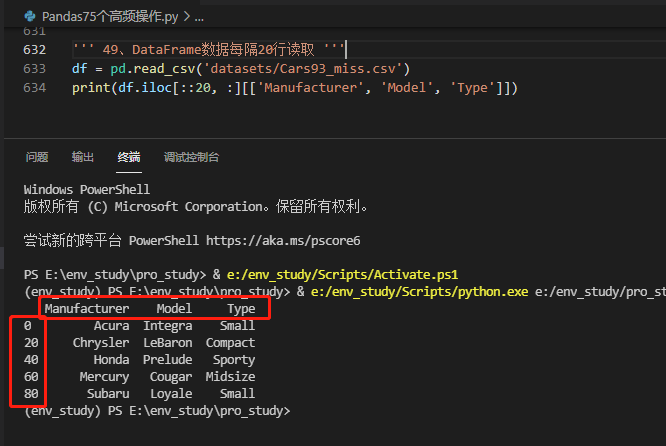Click row index 20 in output
Viewport: 666px width, 446px height.
(x=31, y=343)
